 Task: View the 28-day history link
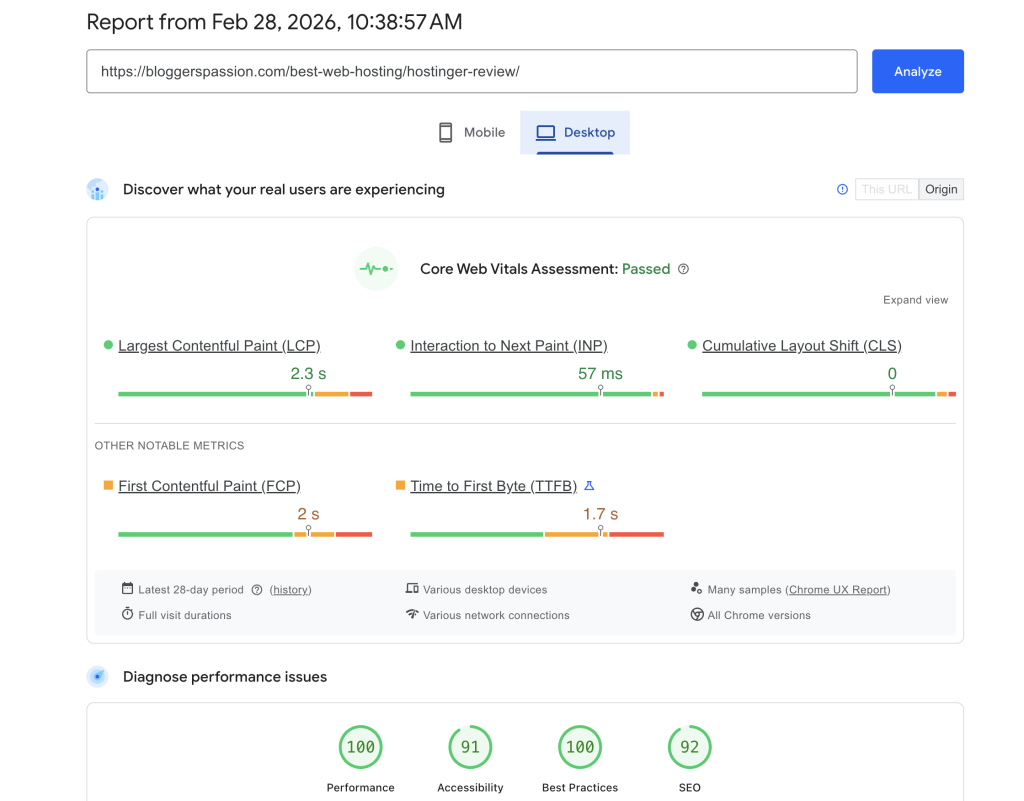click(x=291, y=589)
